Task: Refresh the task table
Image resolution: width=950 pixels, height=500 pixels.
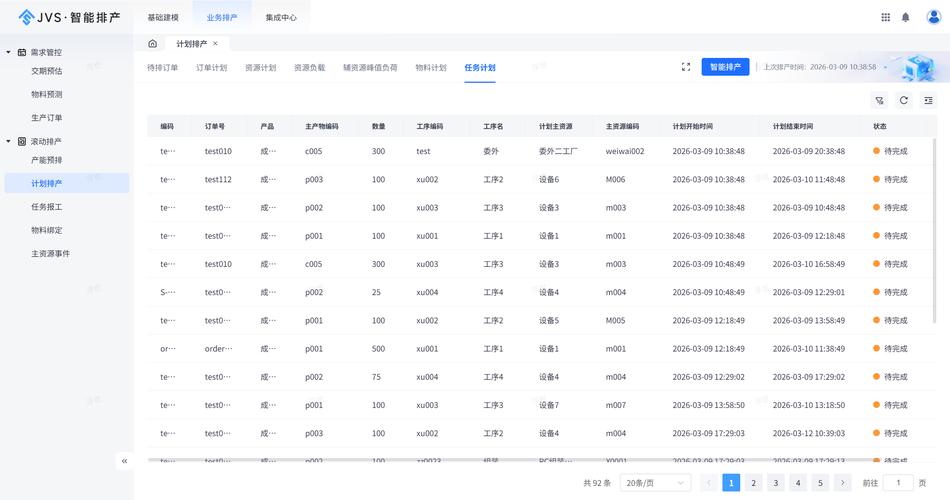Action: [x=903, y=101]
